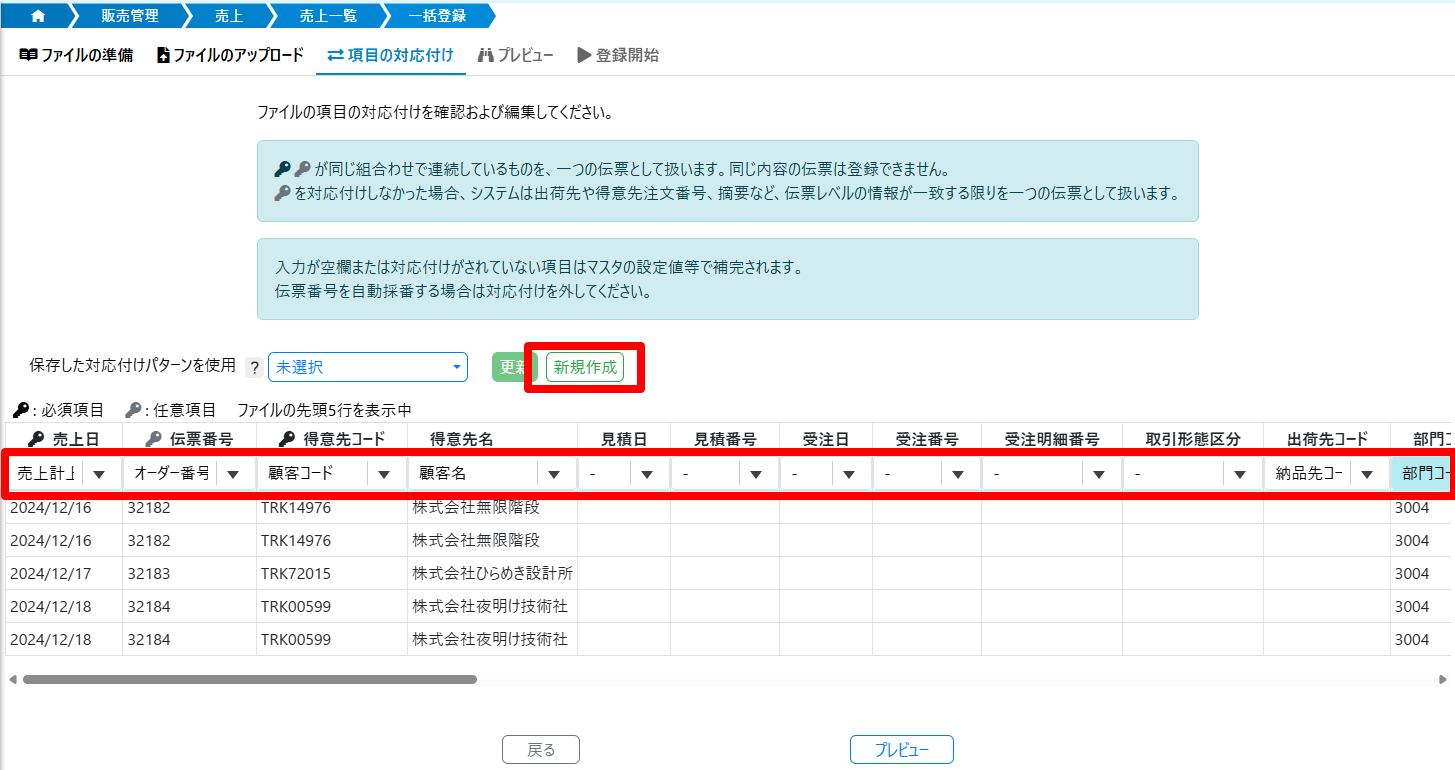Click the help question mark icon
The width and height of the screenshot is (1455, 770).
254,367
